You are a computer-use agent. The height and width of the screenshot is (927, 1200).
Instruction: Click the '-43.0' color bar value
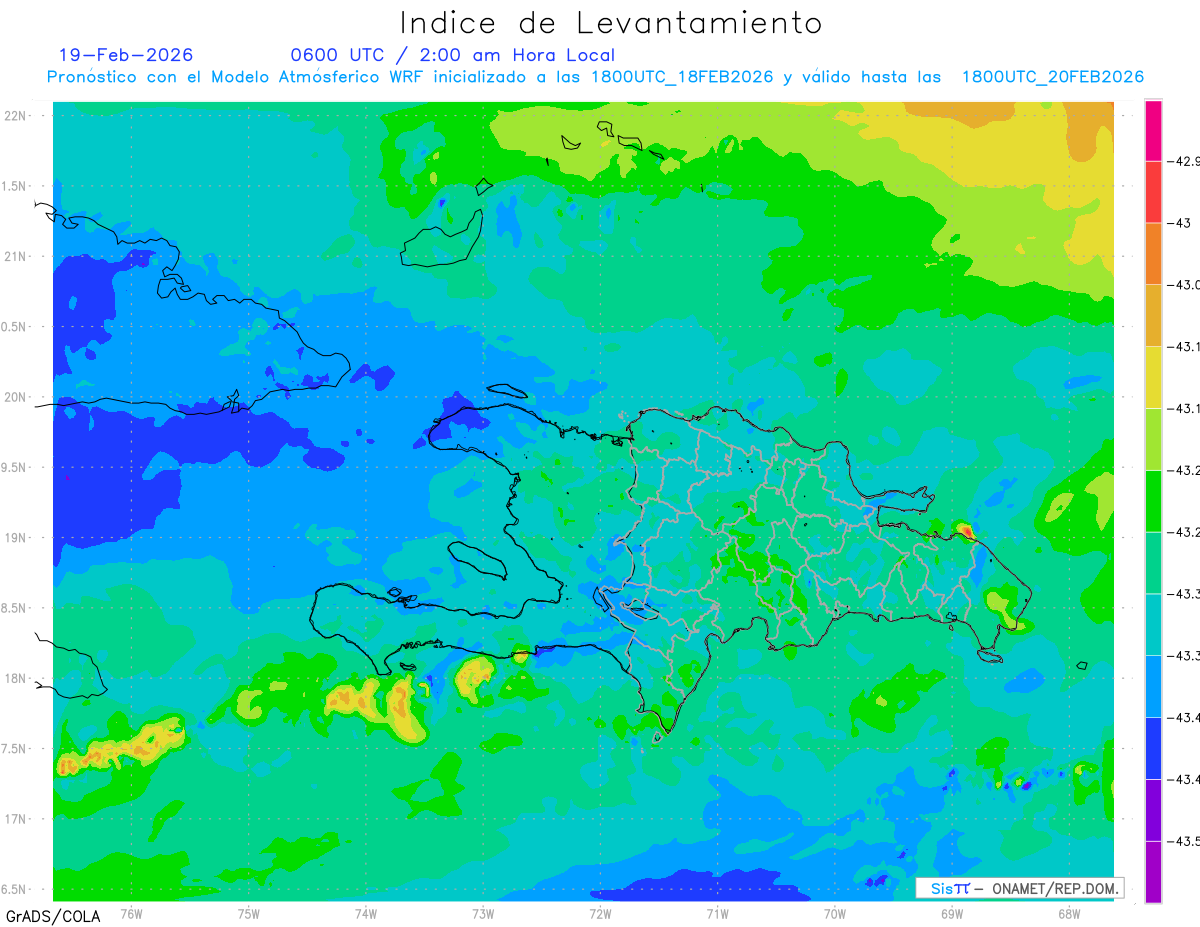[1184, 285]
